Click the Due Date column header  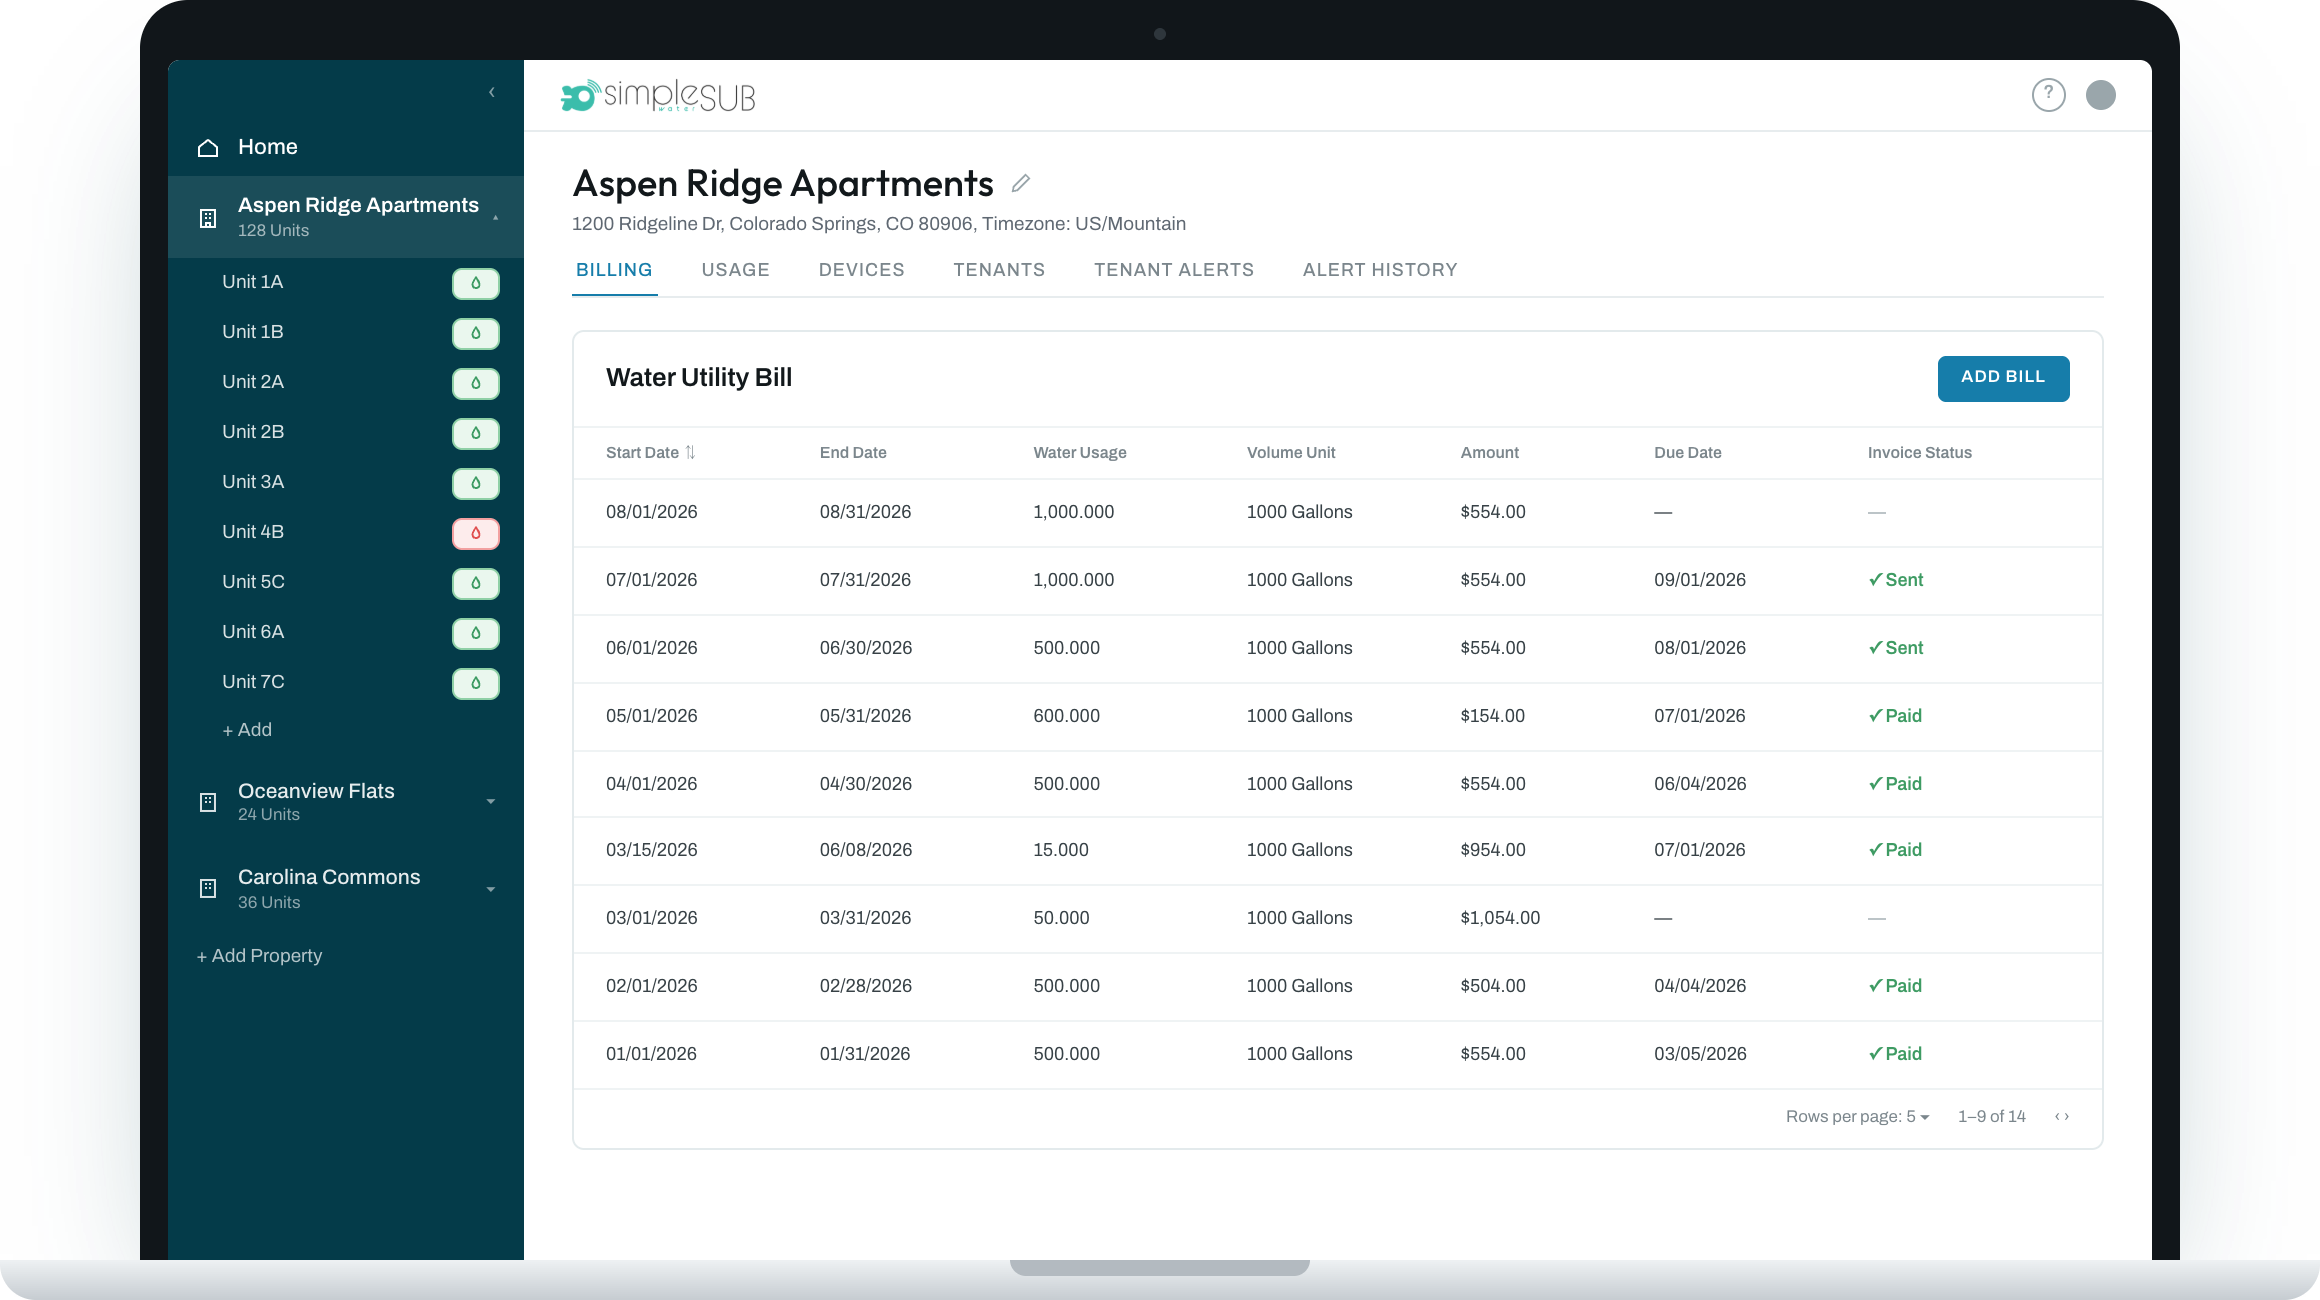[1688, 452]
